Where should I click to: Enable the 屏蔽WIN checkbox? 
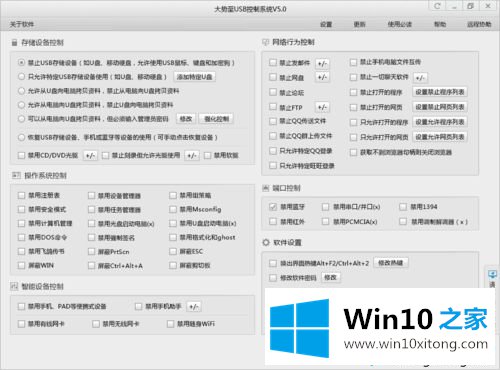click(21, 265)
